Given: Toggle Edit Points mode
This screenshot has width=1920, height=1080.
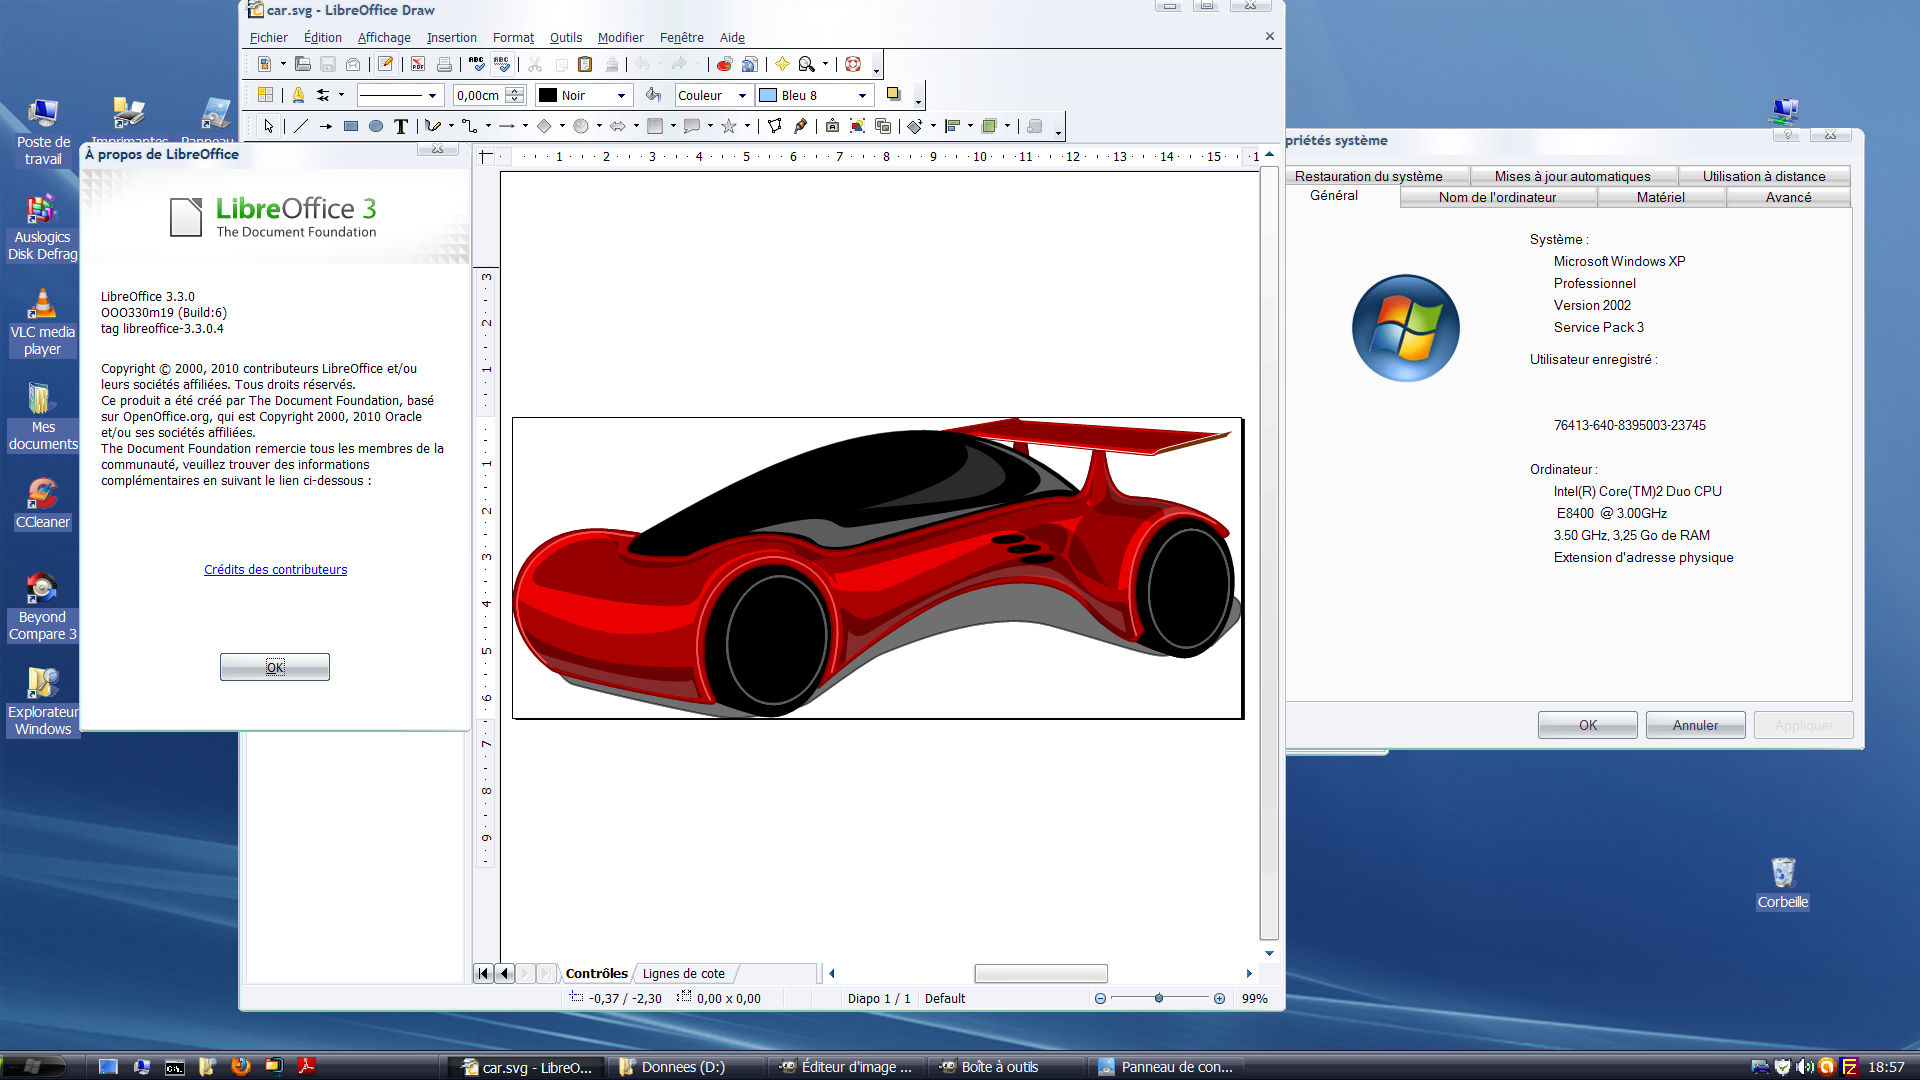Looking at the screenshot, I should [x=775, y=126].
